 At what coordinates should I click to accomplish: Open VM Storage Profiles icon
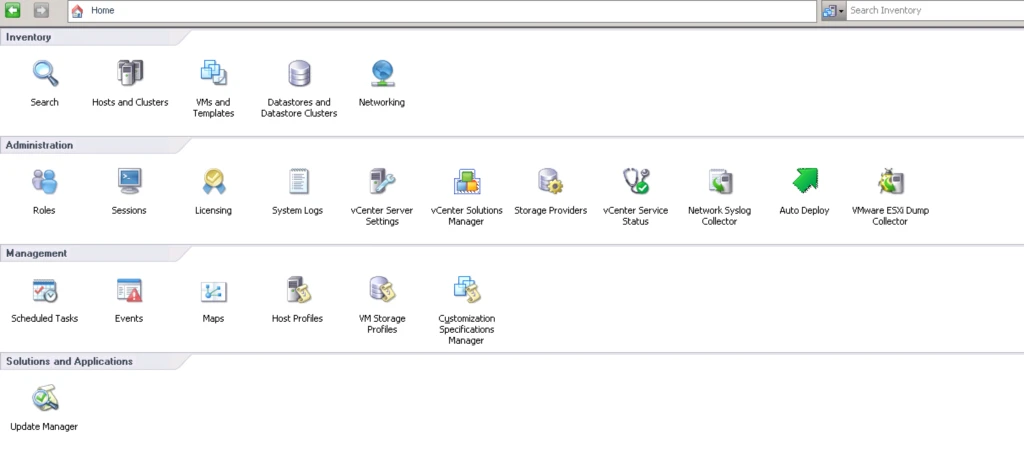[x=382, y=290]
